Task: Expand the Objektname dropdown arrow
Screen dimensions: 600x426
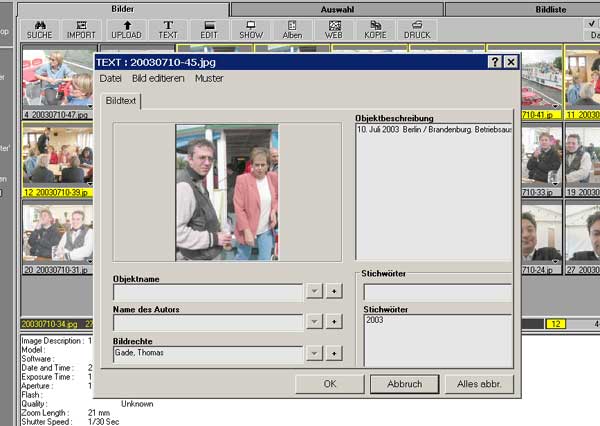Action: 313,292
